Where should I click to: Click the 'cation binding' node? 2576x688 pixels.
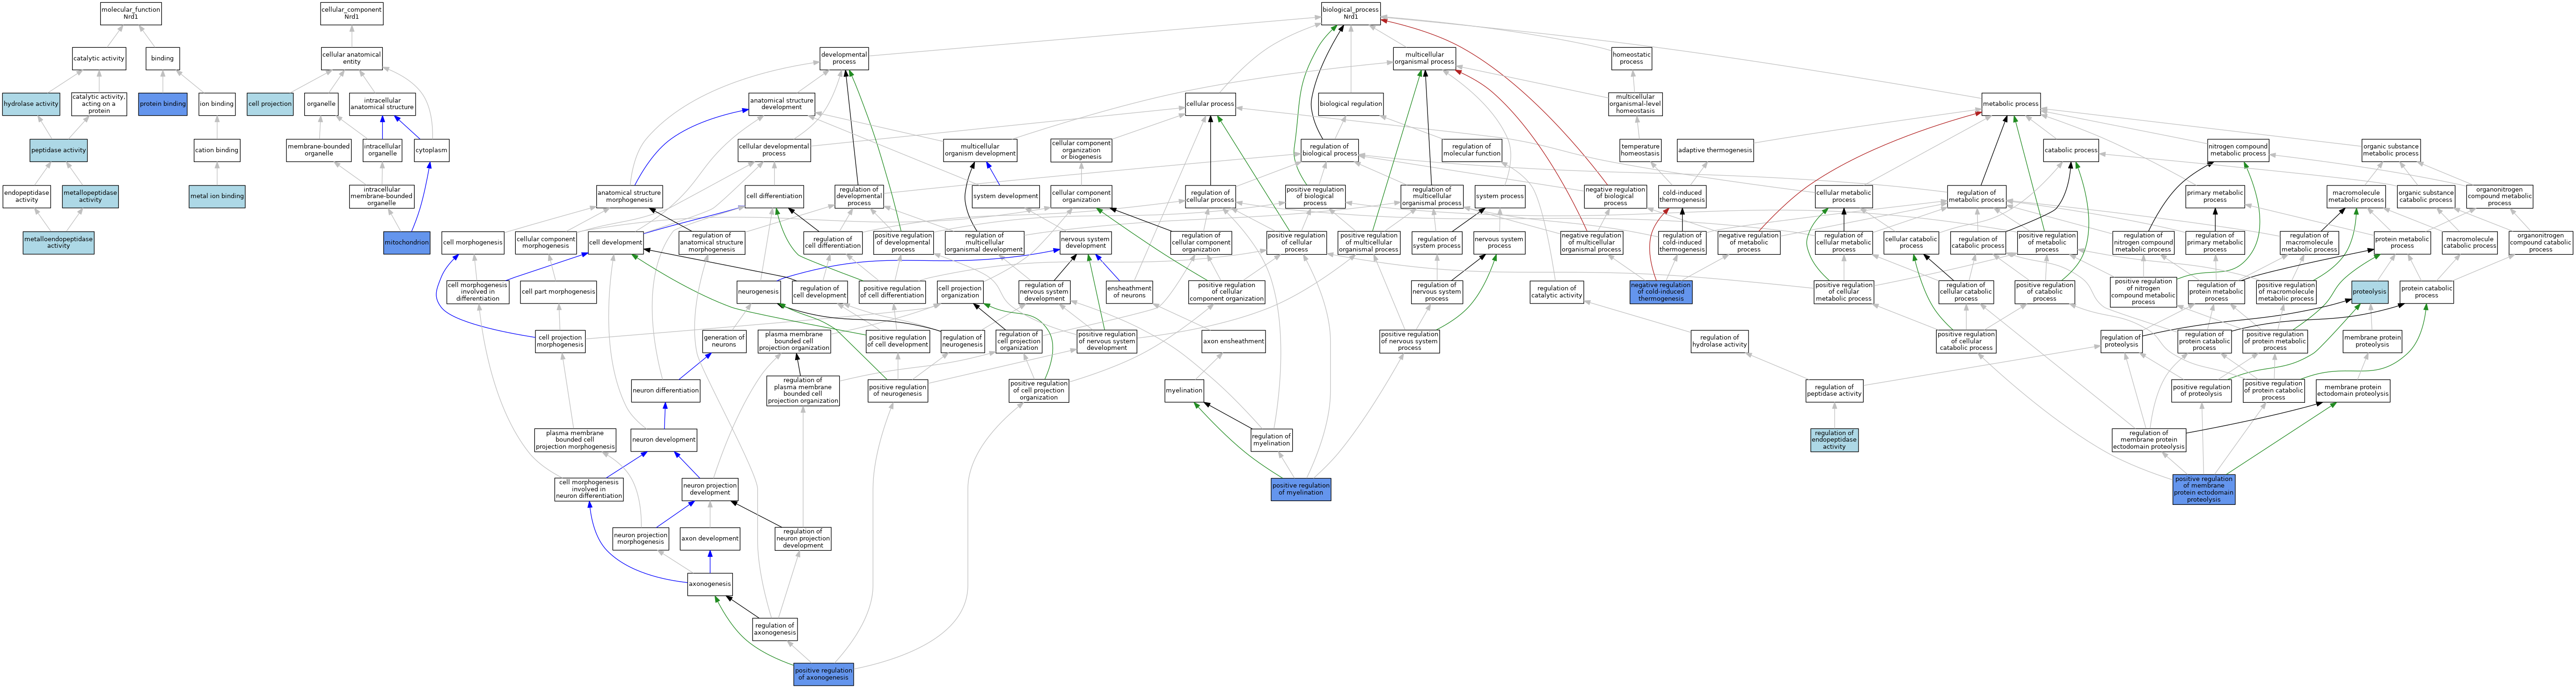tap(217, 150)
